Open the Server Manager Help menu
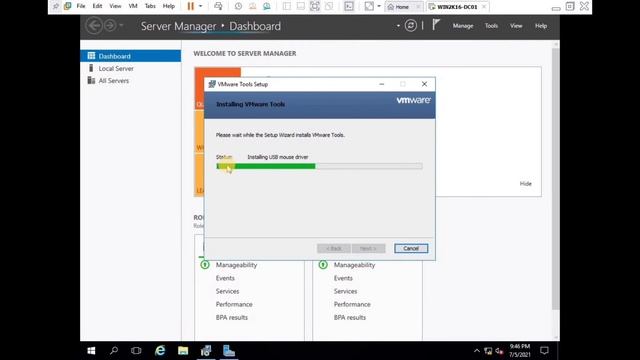Image resolution: width=640 pixels, height=360 pixels. (x=541, y=26)
